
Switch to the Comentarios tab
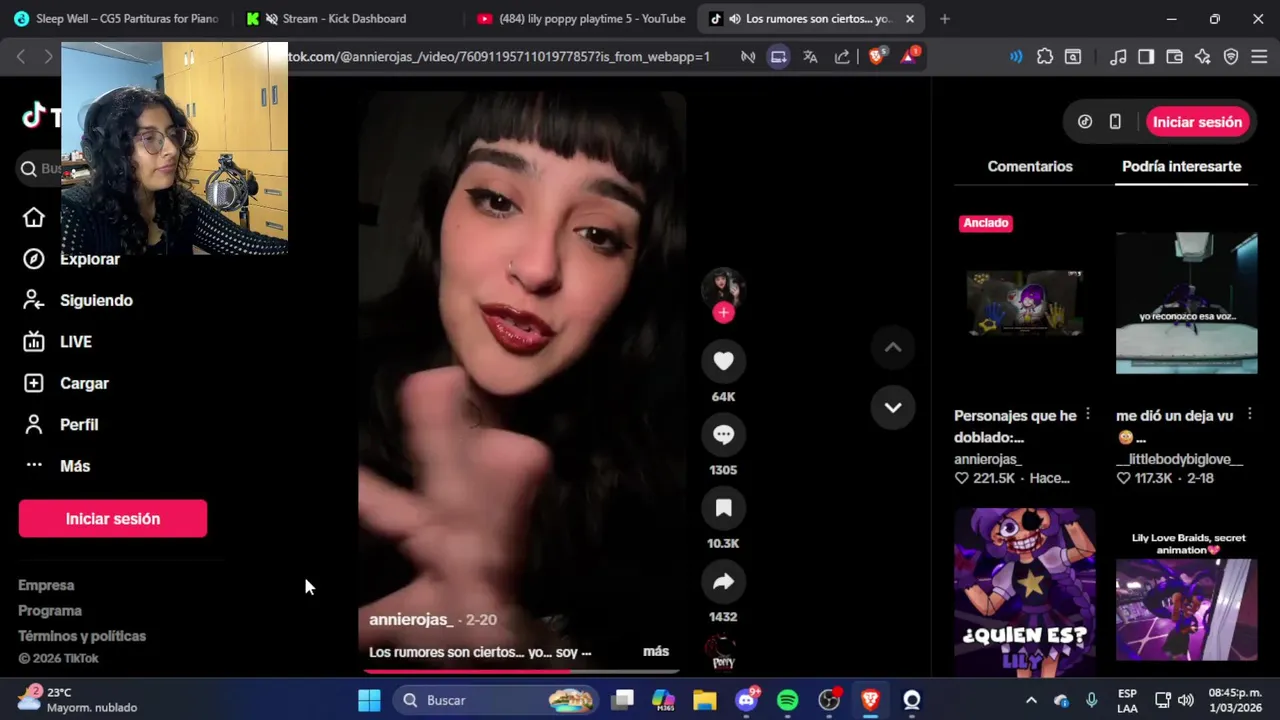[1030, 166]
